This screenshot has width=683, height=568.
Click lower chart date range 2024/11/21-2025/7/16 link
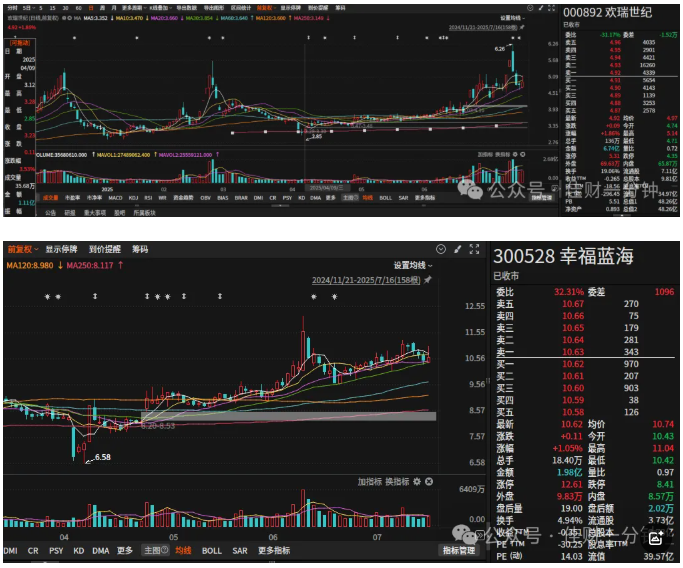(x=366, y=280)
